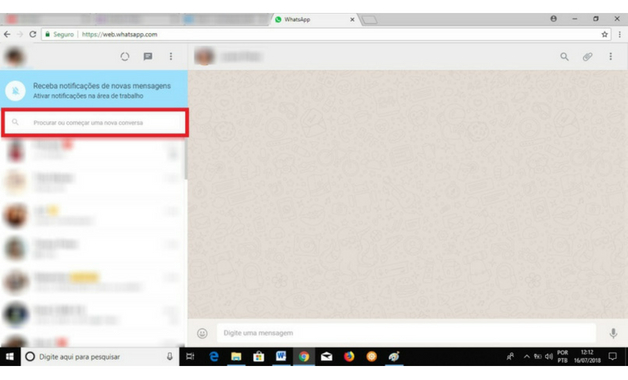Bookmark this page with the star
Image resolution: width=628 pixels, height=380 pixels.
coord(604,34)
